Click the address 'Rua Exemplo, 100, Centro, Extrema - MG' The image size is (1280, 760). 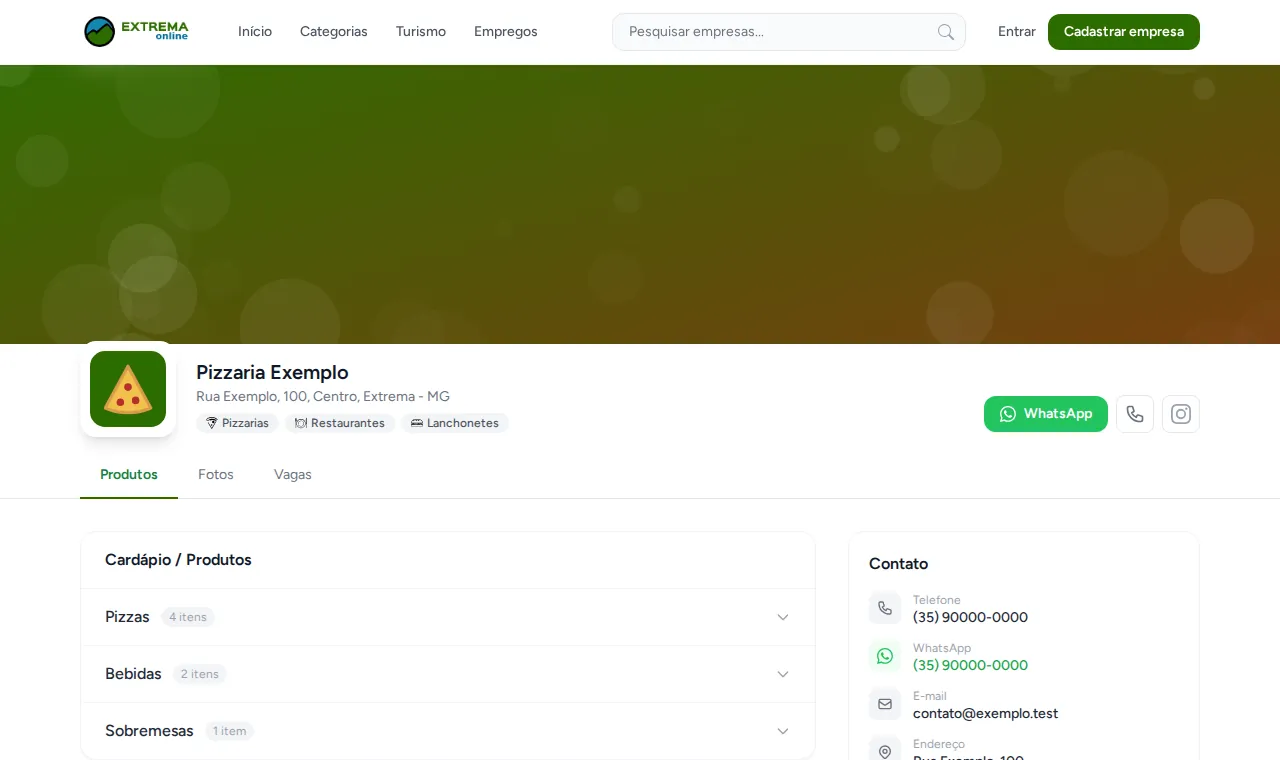[x=323, y=396]
